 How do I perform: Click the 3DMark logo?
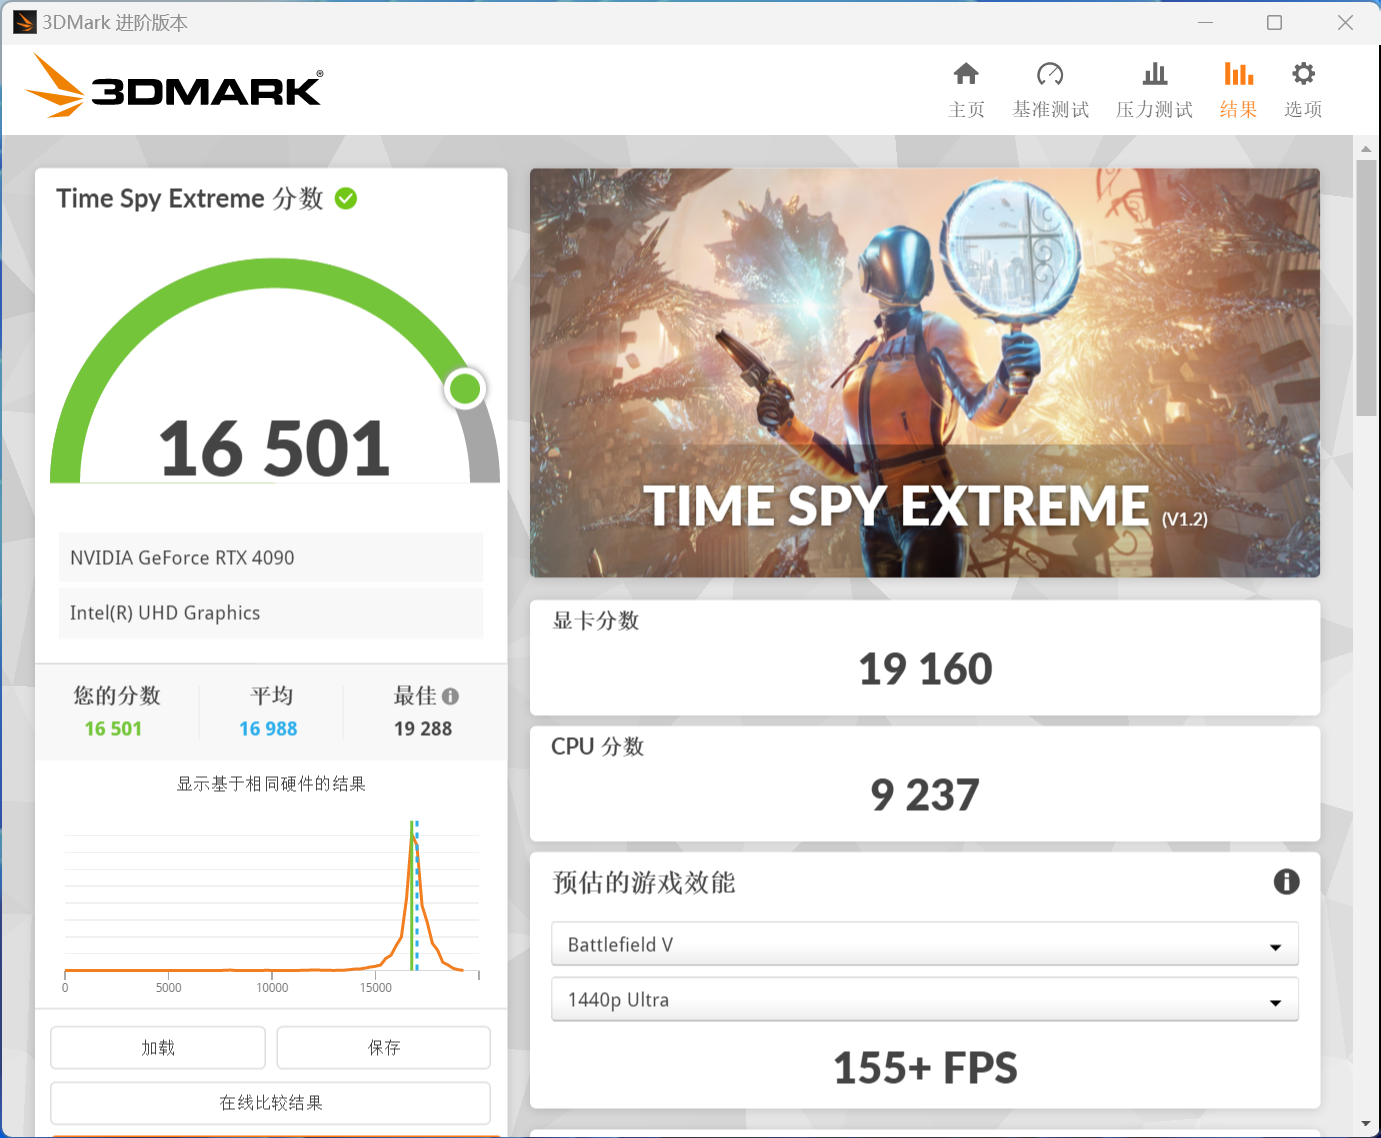(174, 86)
